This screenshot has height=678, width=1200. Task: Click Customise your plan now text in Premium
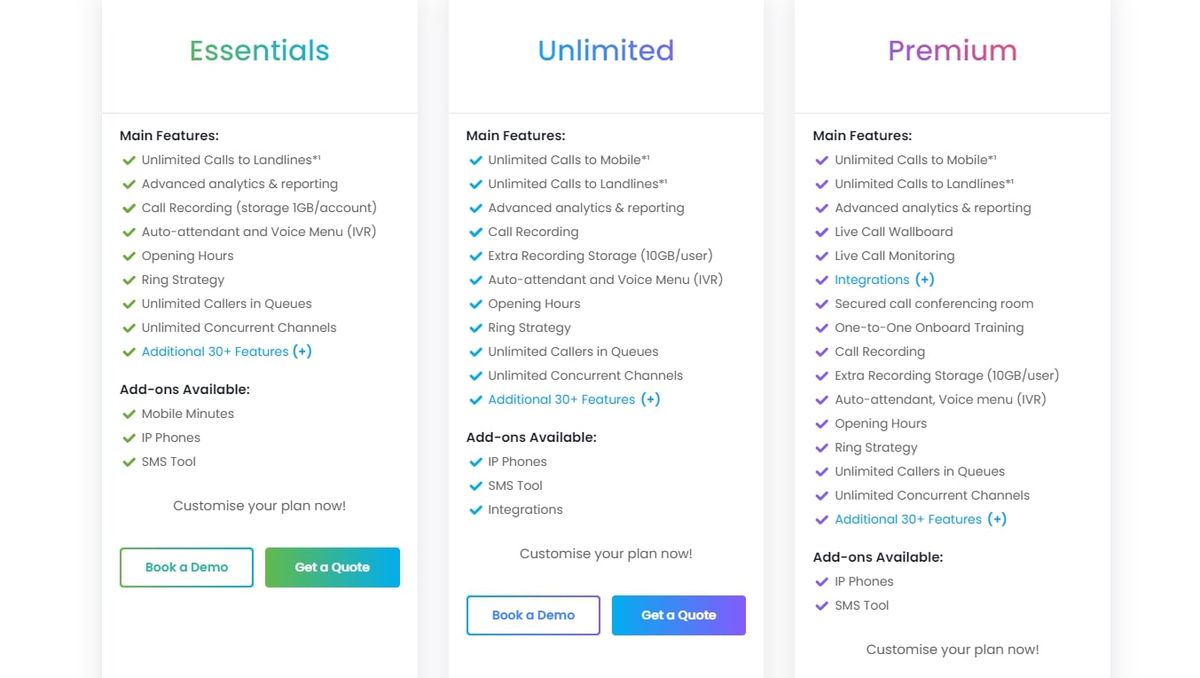tap(952, 649)
